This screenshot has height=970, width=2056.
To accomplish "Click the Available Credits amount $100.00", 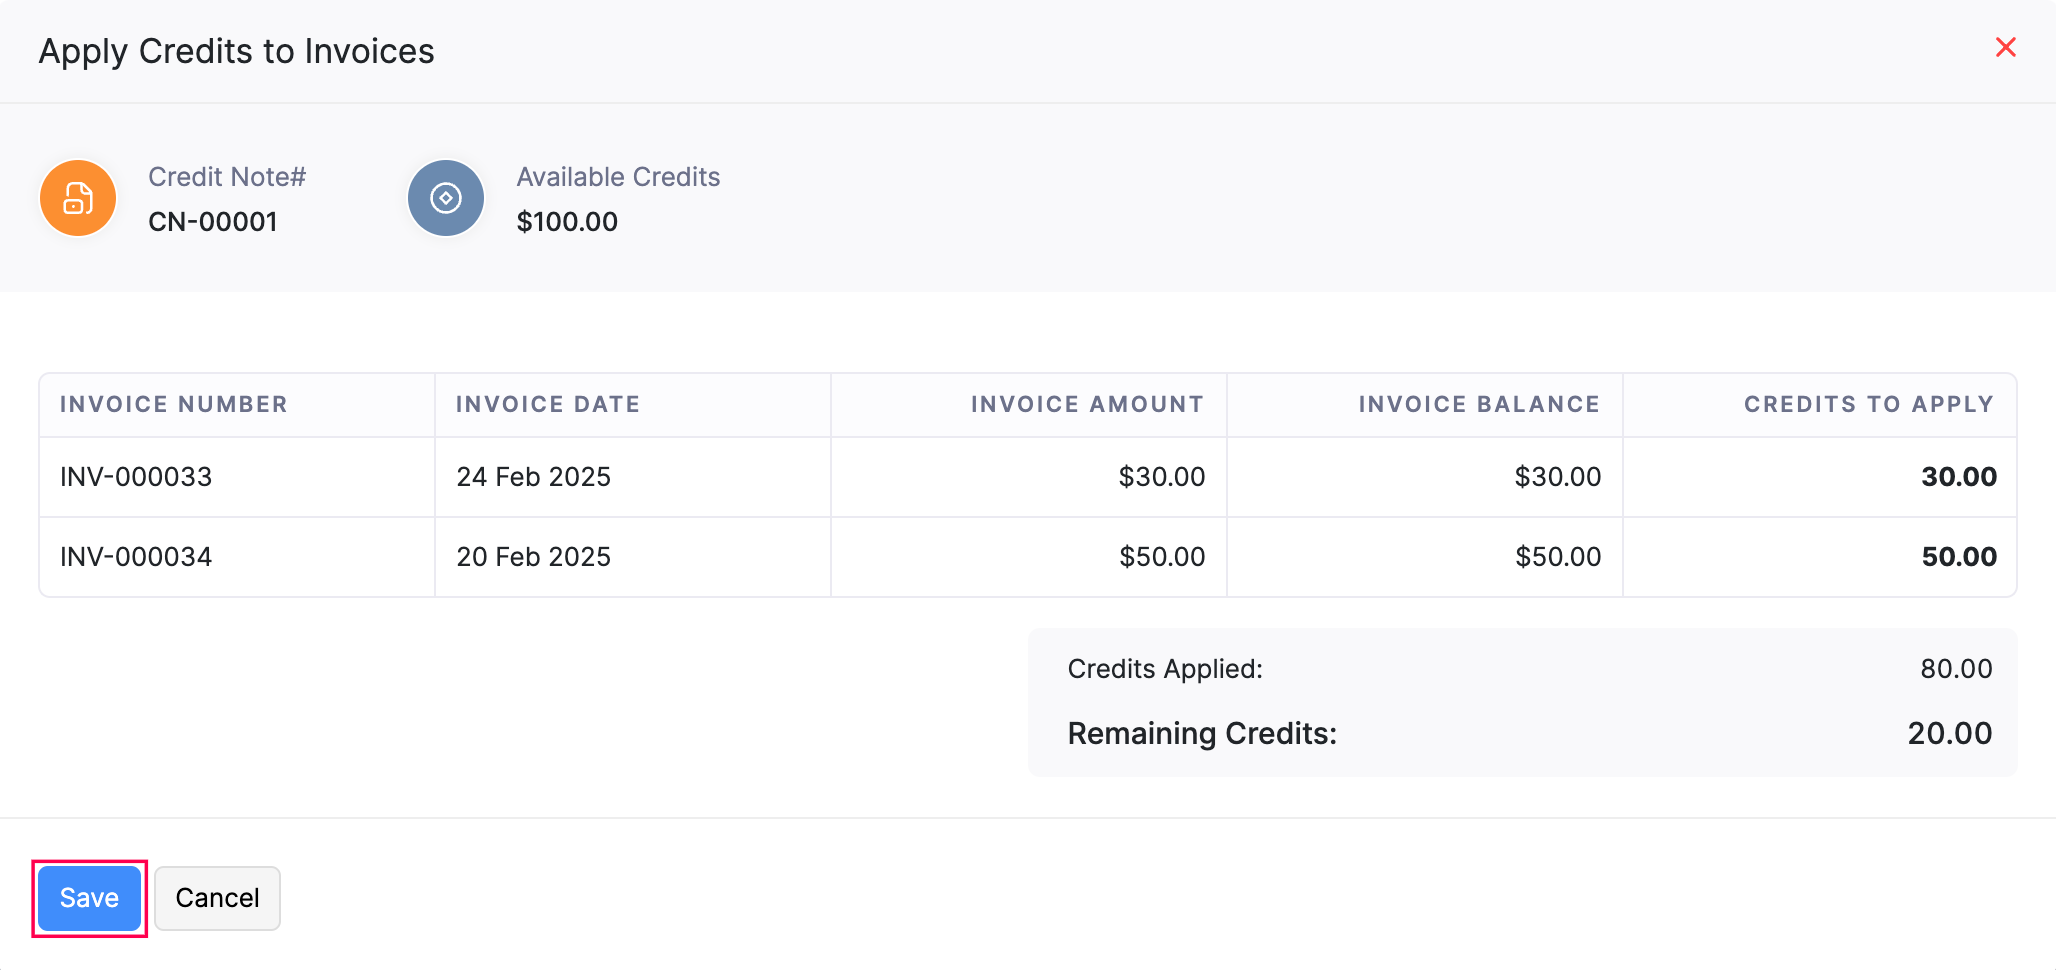I will tap(567, 222).
